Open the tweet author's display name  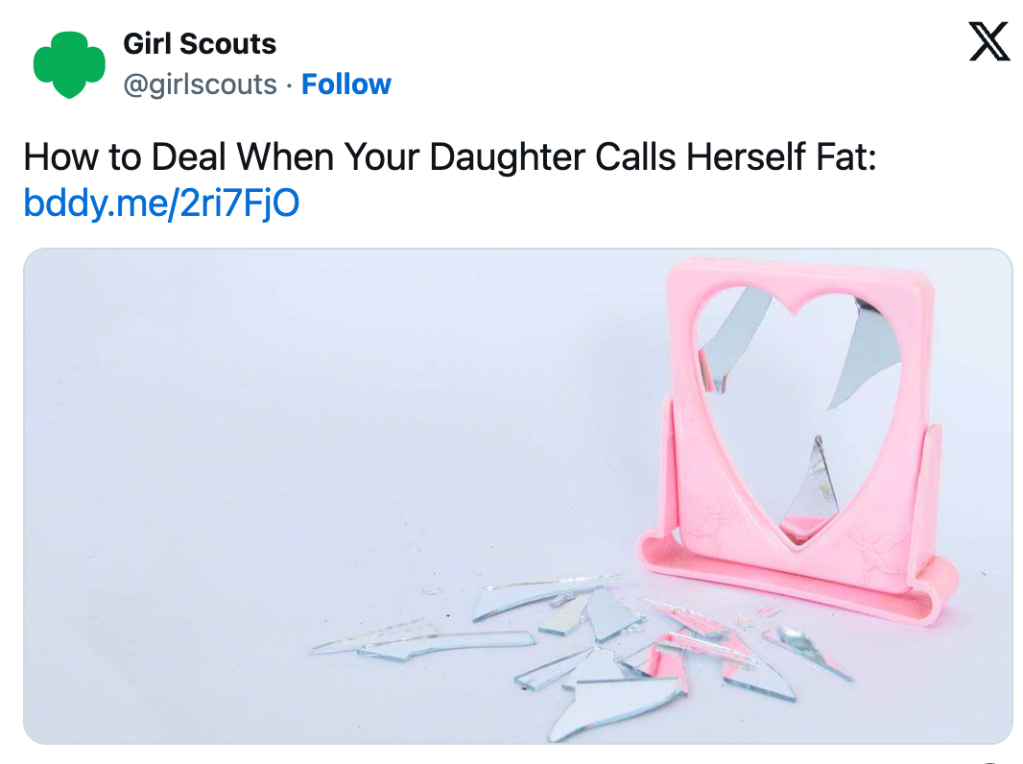[199, 44]
